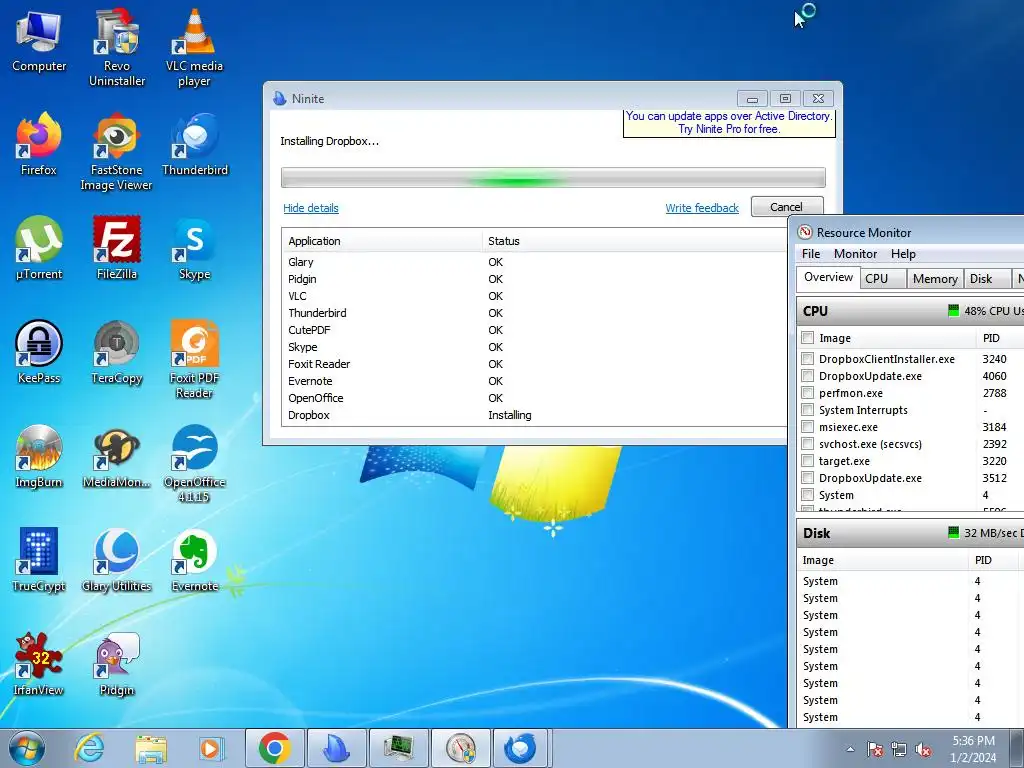Screen dimensions: 1024x768
Task: Launch Evernote desktop shortcut
Action: tap(195, 560)
